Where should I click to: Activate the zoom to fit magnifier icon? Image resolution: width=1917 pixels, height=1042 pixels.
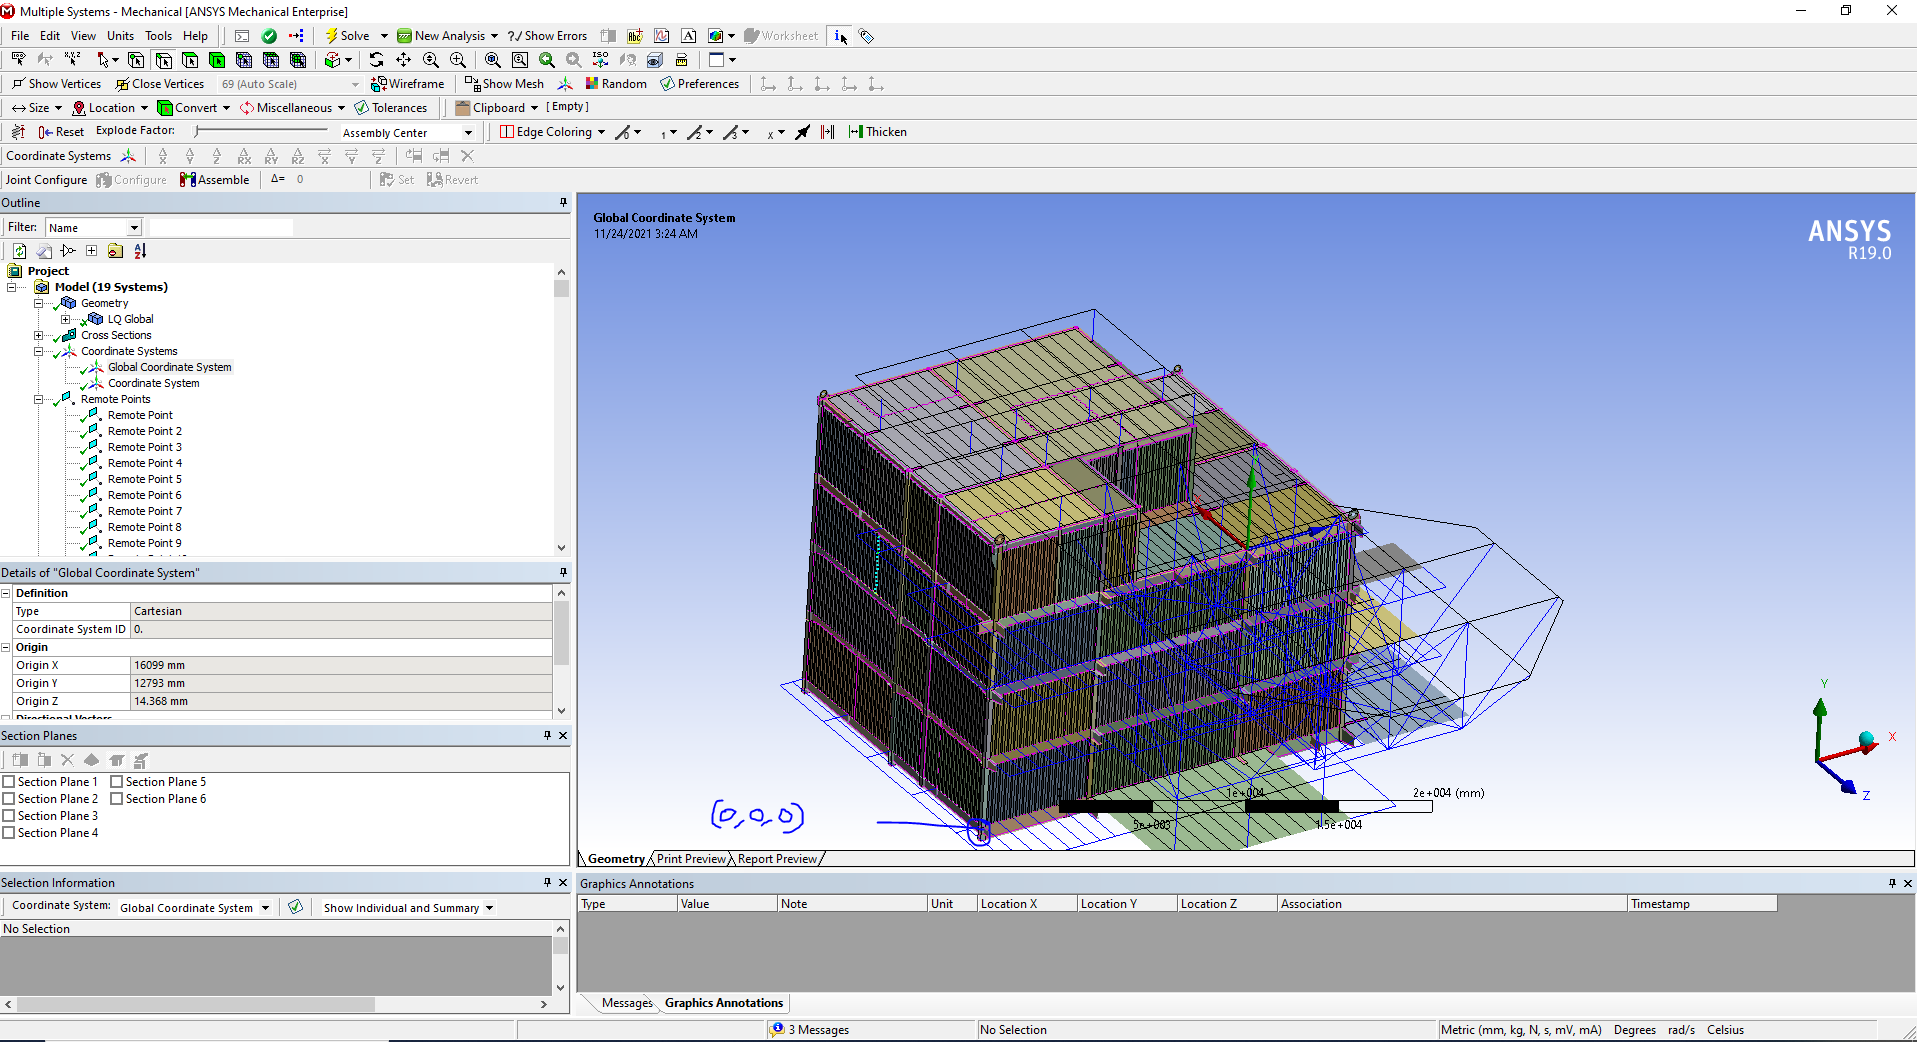[492, 60]
